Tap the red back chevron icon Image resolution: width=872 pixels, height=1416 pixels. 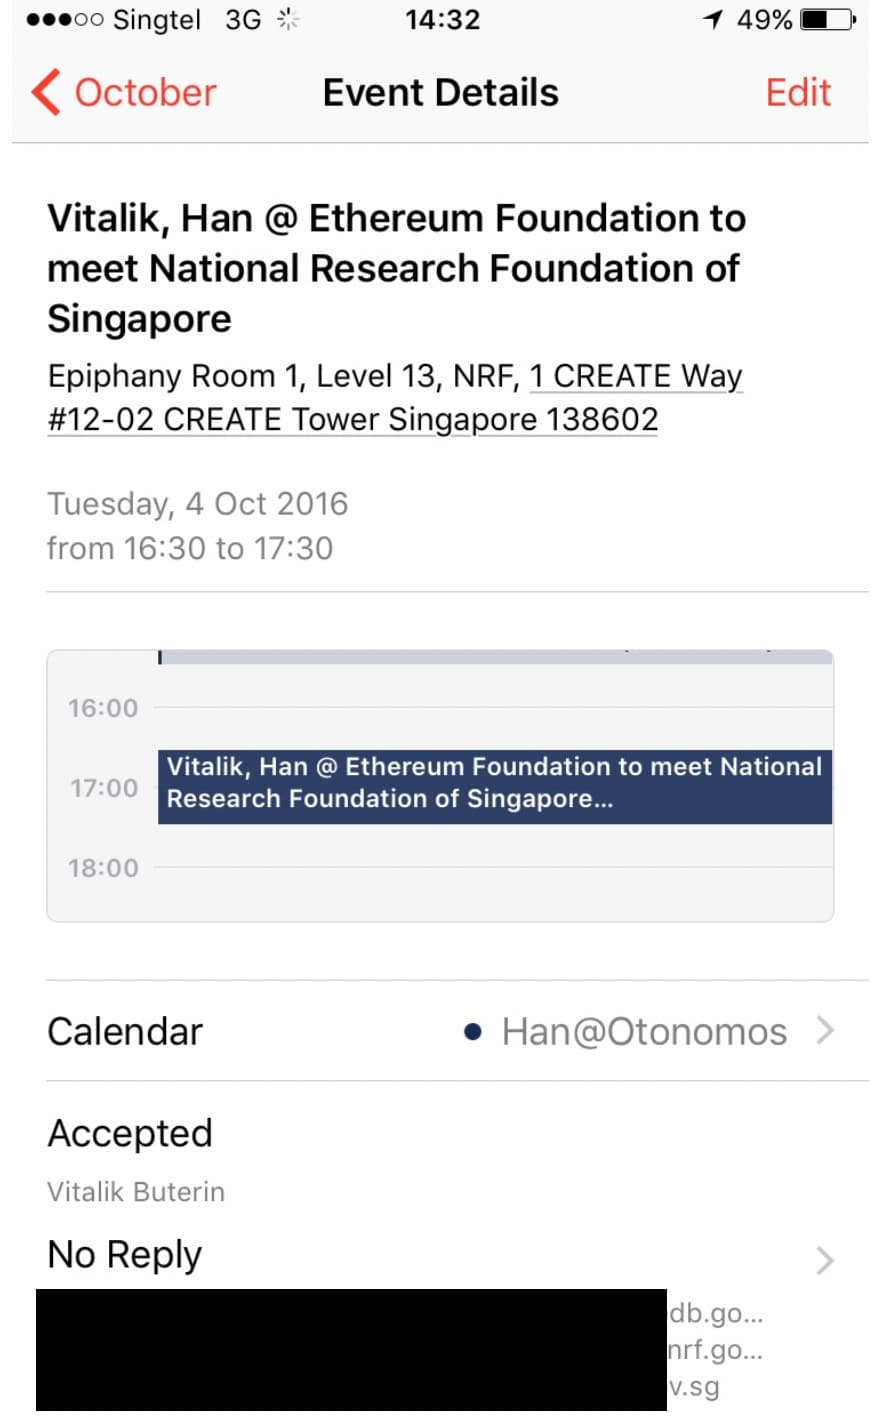coord(46,92)
